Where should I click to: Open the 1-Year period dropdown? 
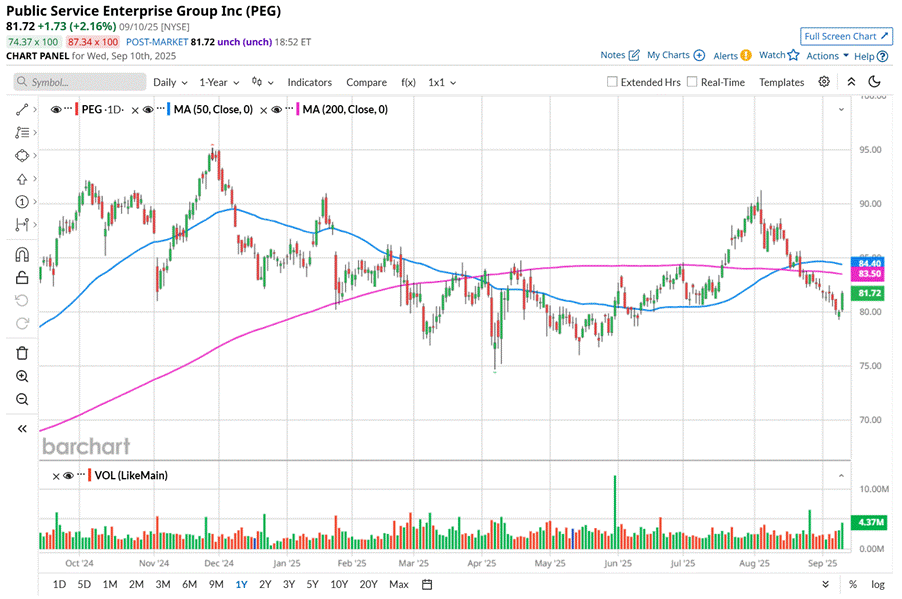click(x=219, y=82)
